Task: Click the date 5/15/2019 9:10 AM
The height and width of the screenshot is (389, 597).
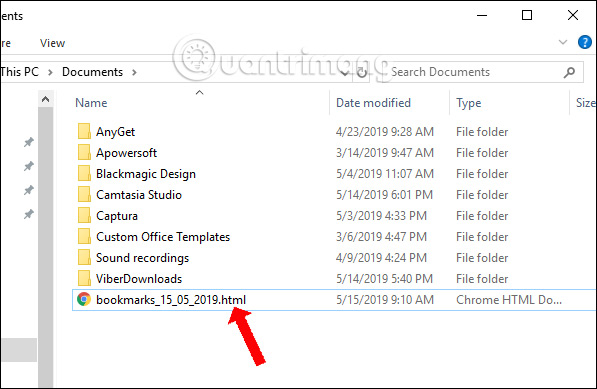Action: point(385,300)
